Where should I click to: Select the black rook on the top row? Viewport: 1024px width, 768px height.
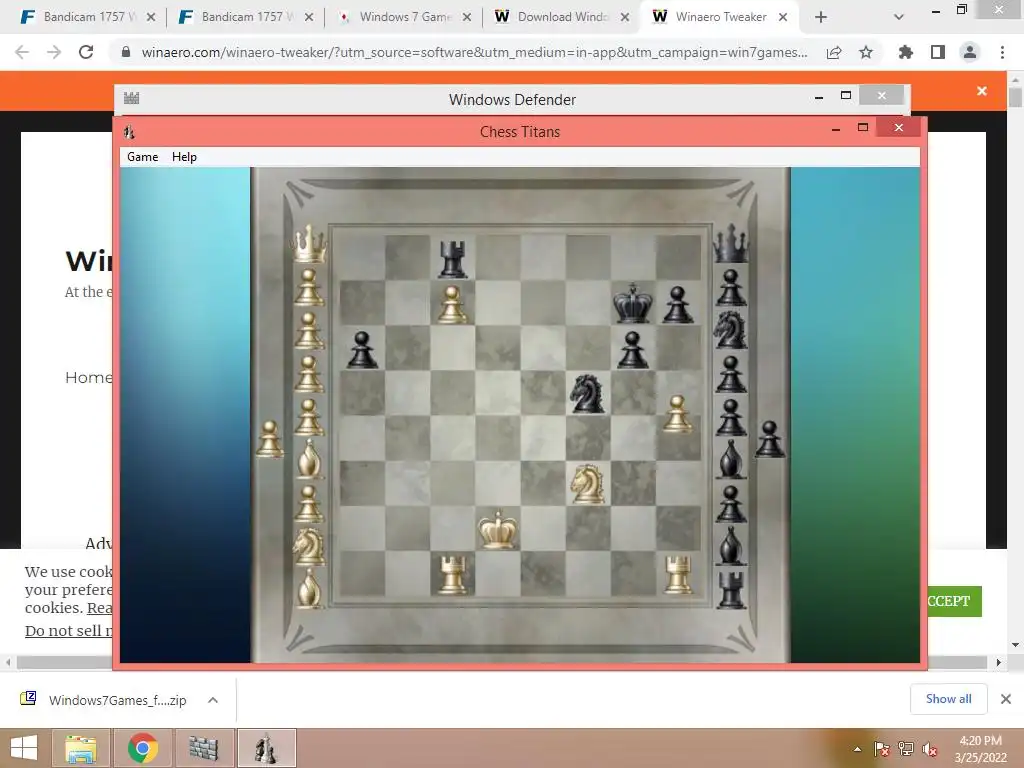pos(453,259)
